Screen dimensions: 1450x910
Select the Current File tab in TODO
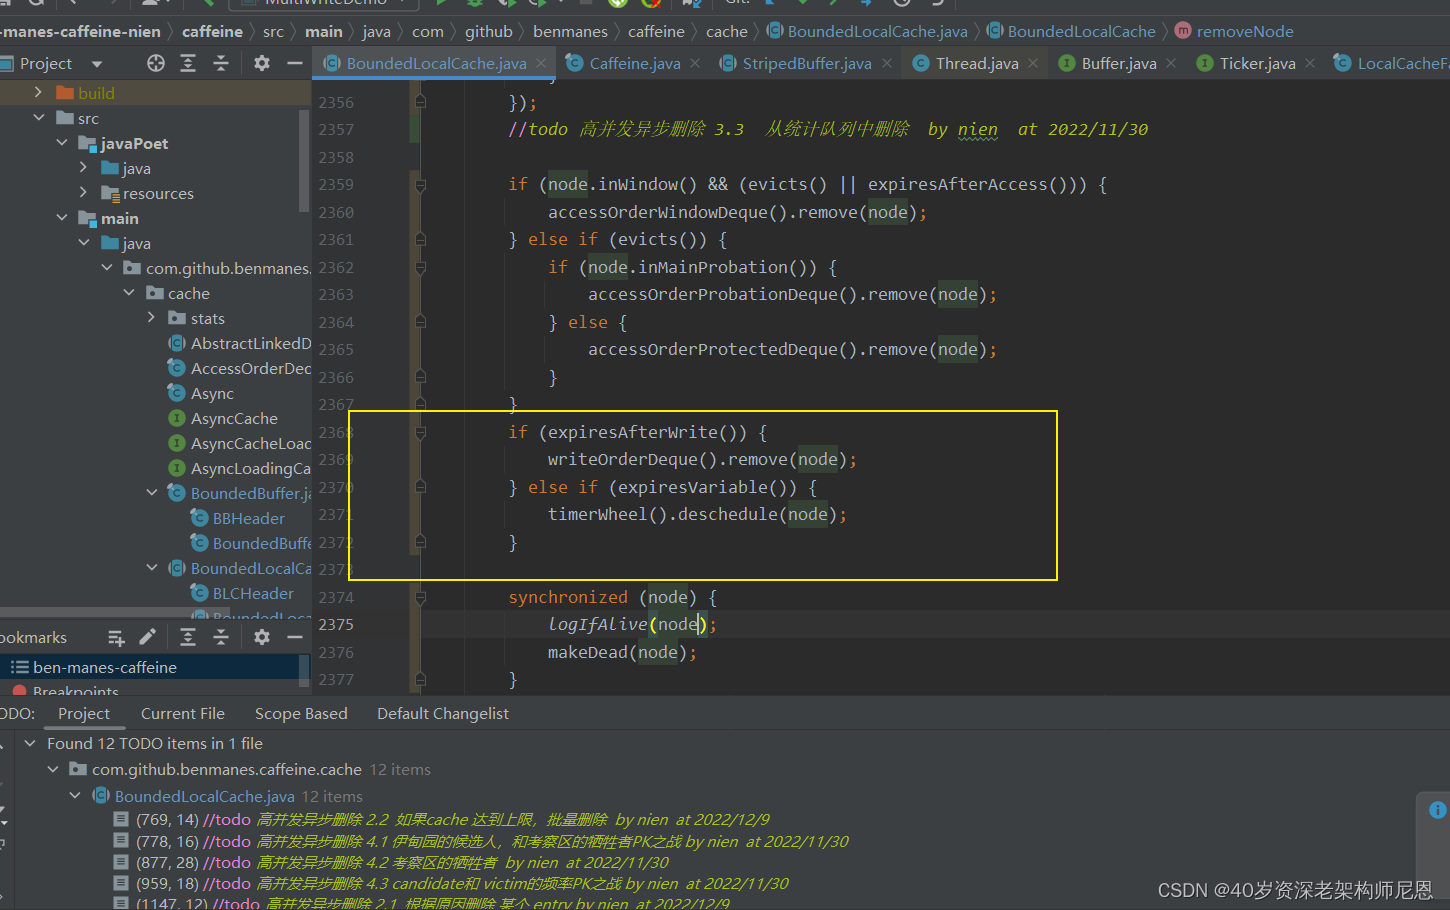[183, 713]
